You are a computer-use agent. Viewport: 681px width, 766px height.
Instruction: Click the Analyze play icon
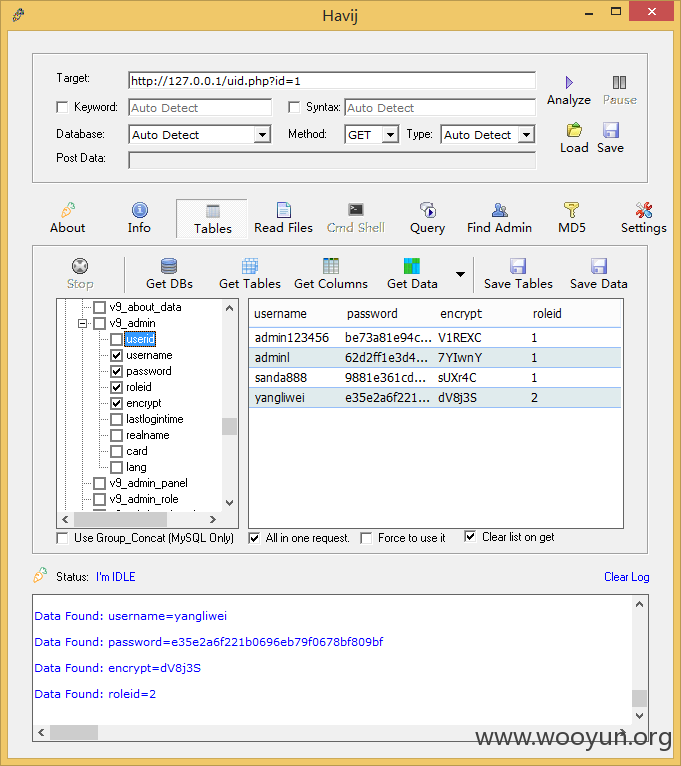(x=569, y=82)
